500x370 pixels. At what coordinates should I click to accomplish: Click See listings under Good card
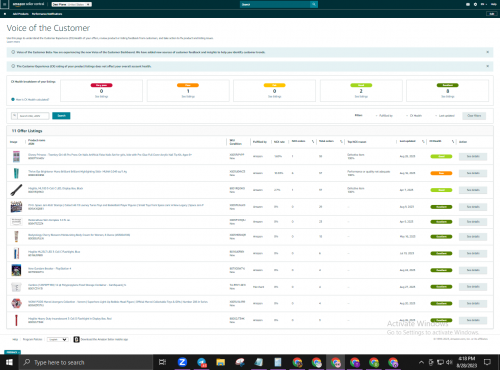pos(361,97)
